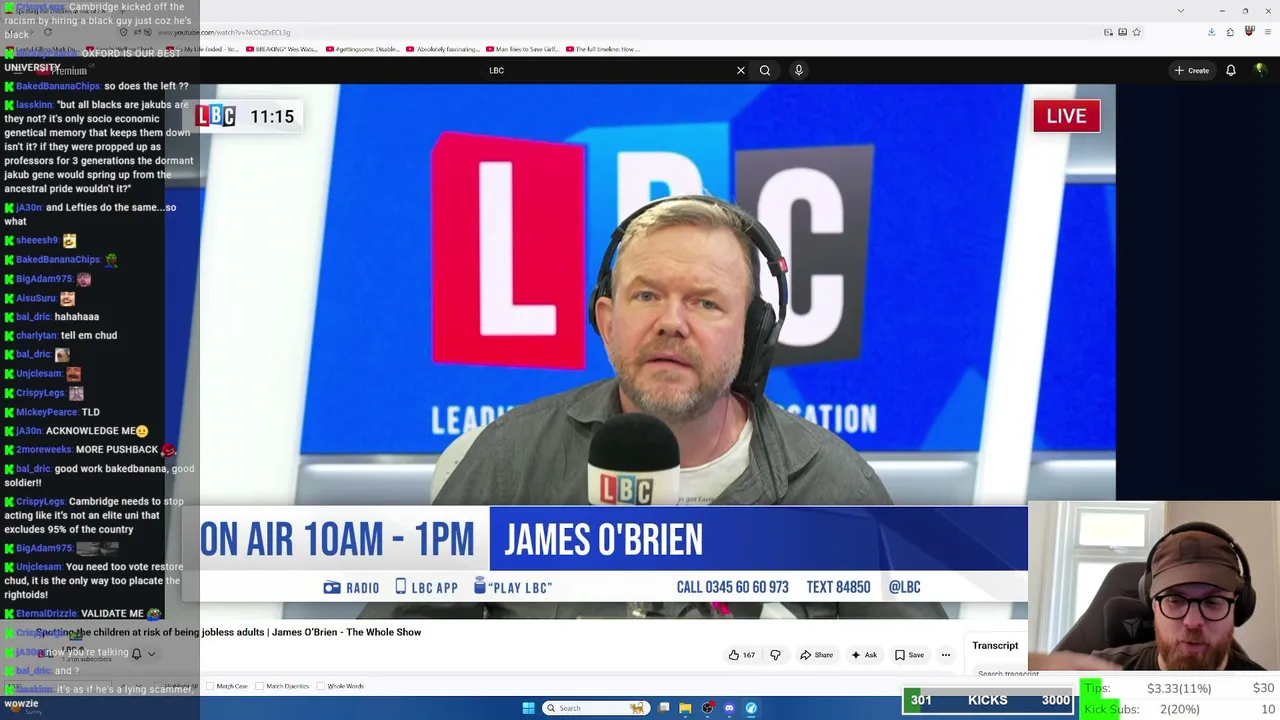Share the video using the Share button

click(x=816, y=655)
